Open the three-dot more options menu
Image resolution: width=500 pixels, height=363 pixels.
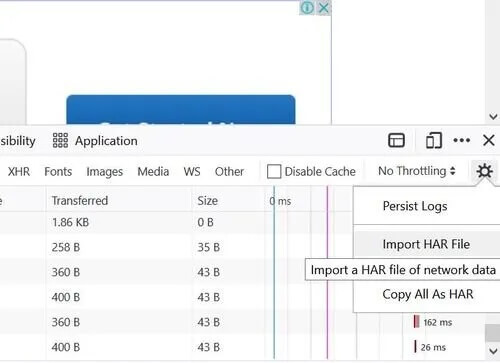(462, 140)
